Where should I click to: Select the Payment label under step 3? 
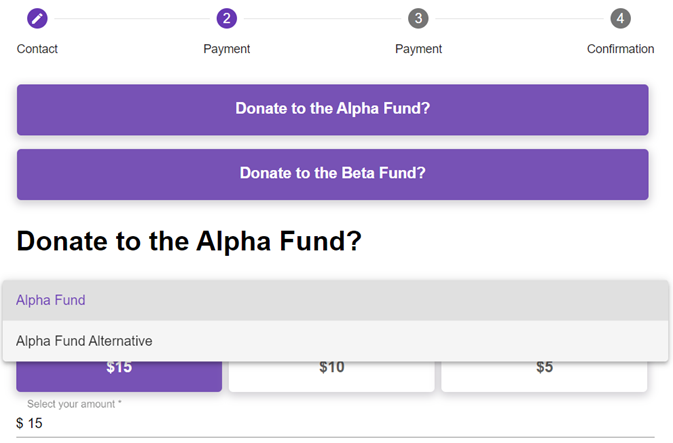pyautogui.click(x=418, y=49)
